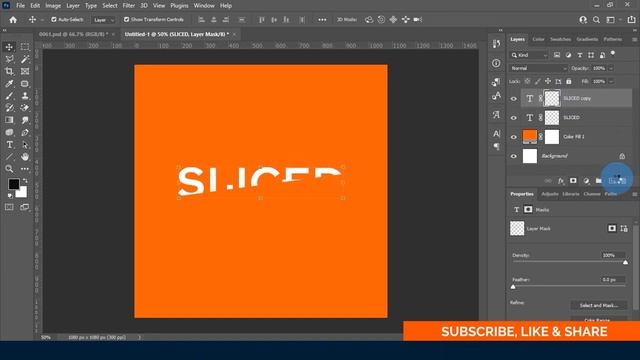This screenshot has height=360, width=640.
Task: Click Add layer mask icon in Layers panel
Action: pos(573,181)
